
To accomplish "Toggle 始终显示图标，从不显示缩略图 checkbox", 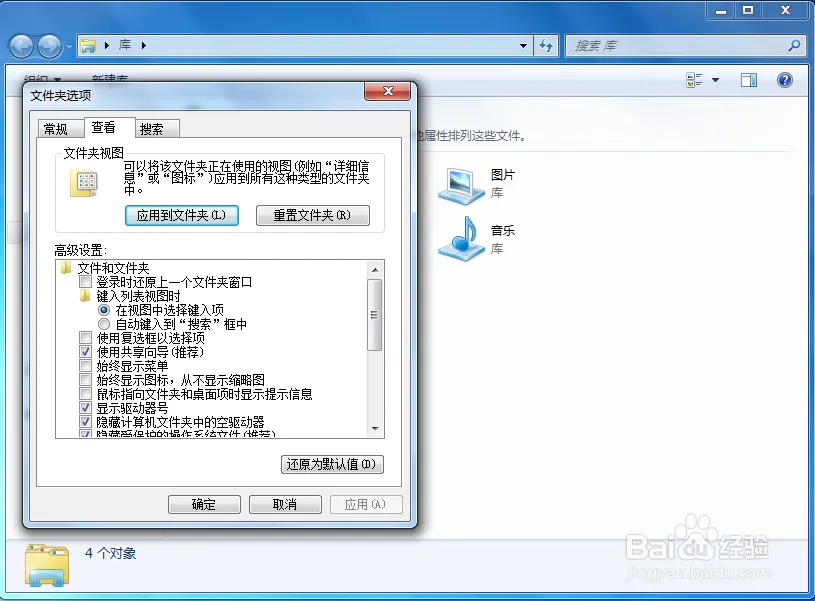I will [85, 380].
